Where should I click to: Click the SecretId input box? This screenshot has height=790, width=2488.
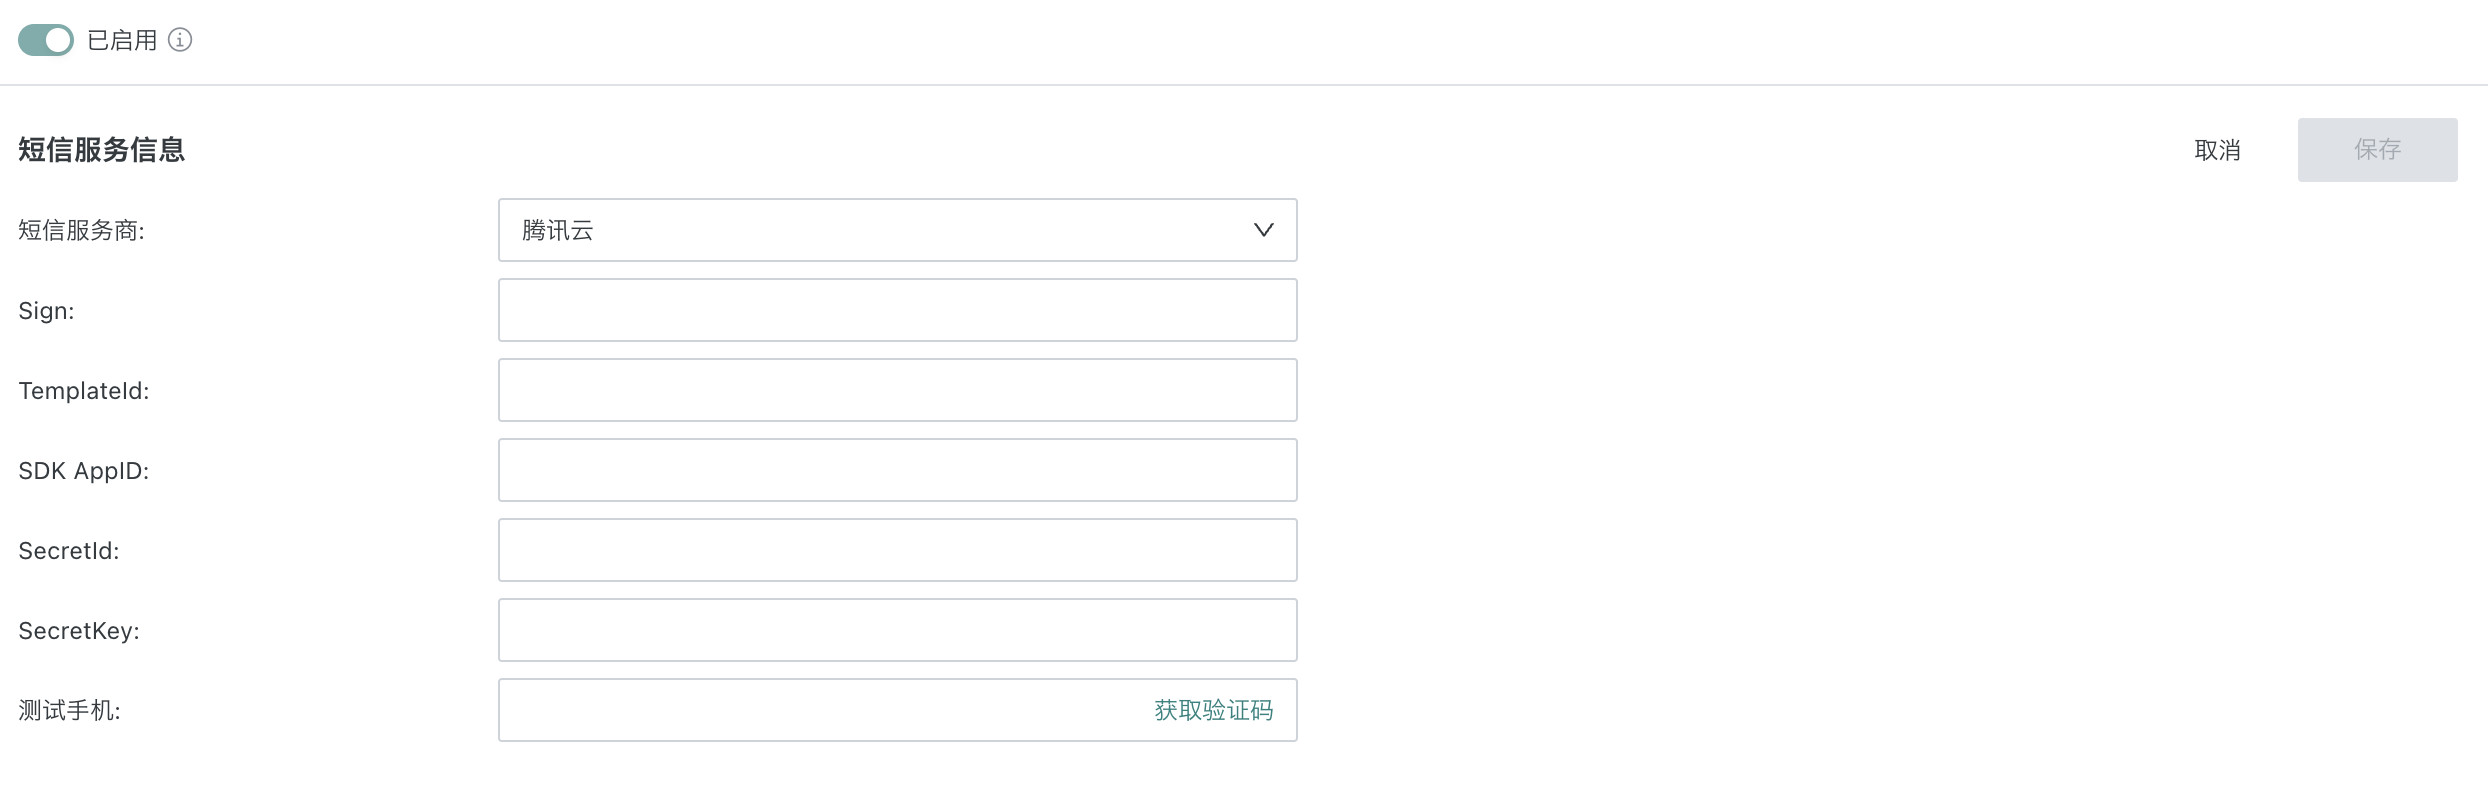click(897, 550)
